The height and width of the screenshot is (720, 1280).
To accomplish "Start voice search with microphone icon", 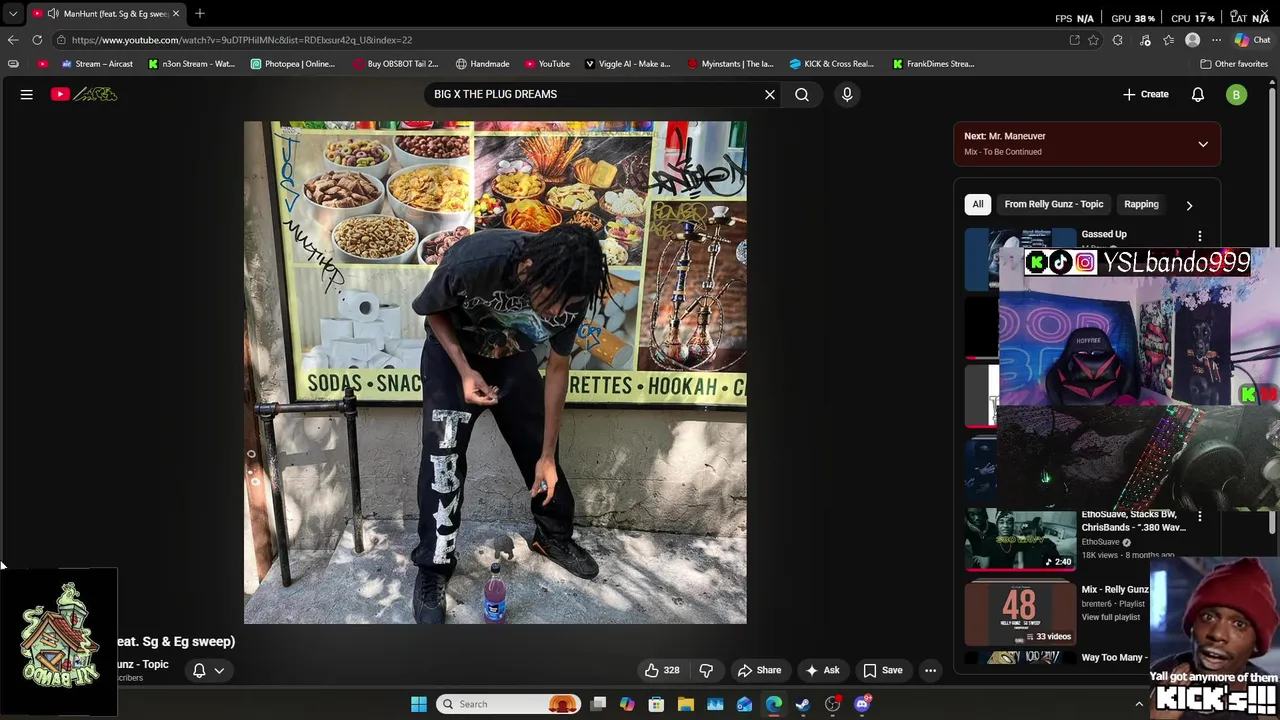I will [847, 94].
